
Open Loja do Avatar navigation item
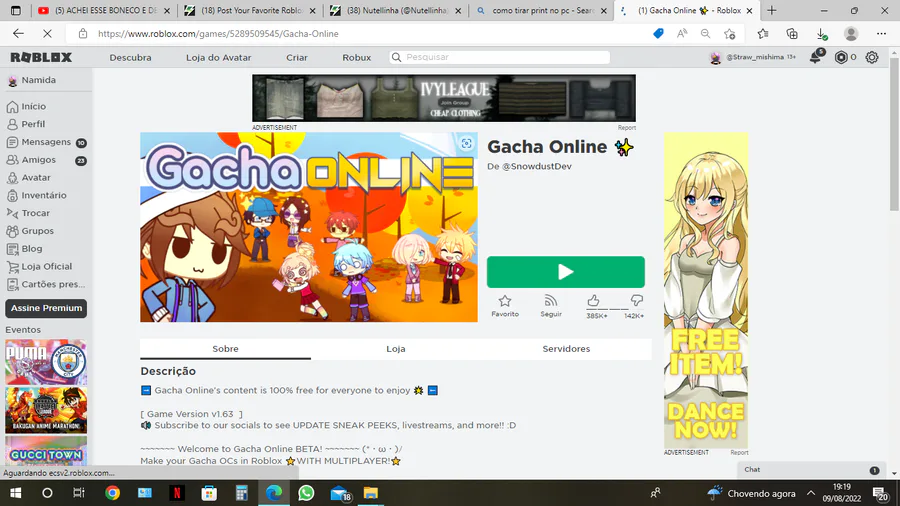click(x=219, y=57)
